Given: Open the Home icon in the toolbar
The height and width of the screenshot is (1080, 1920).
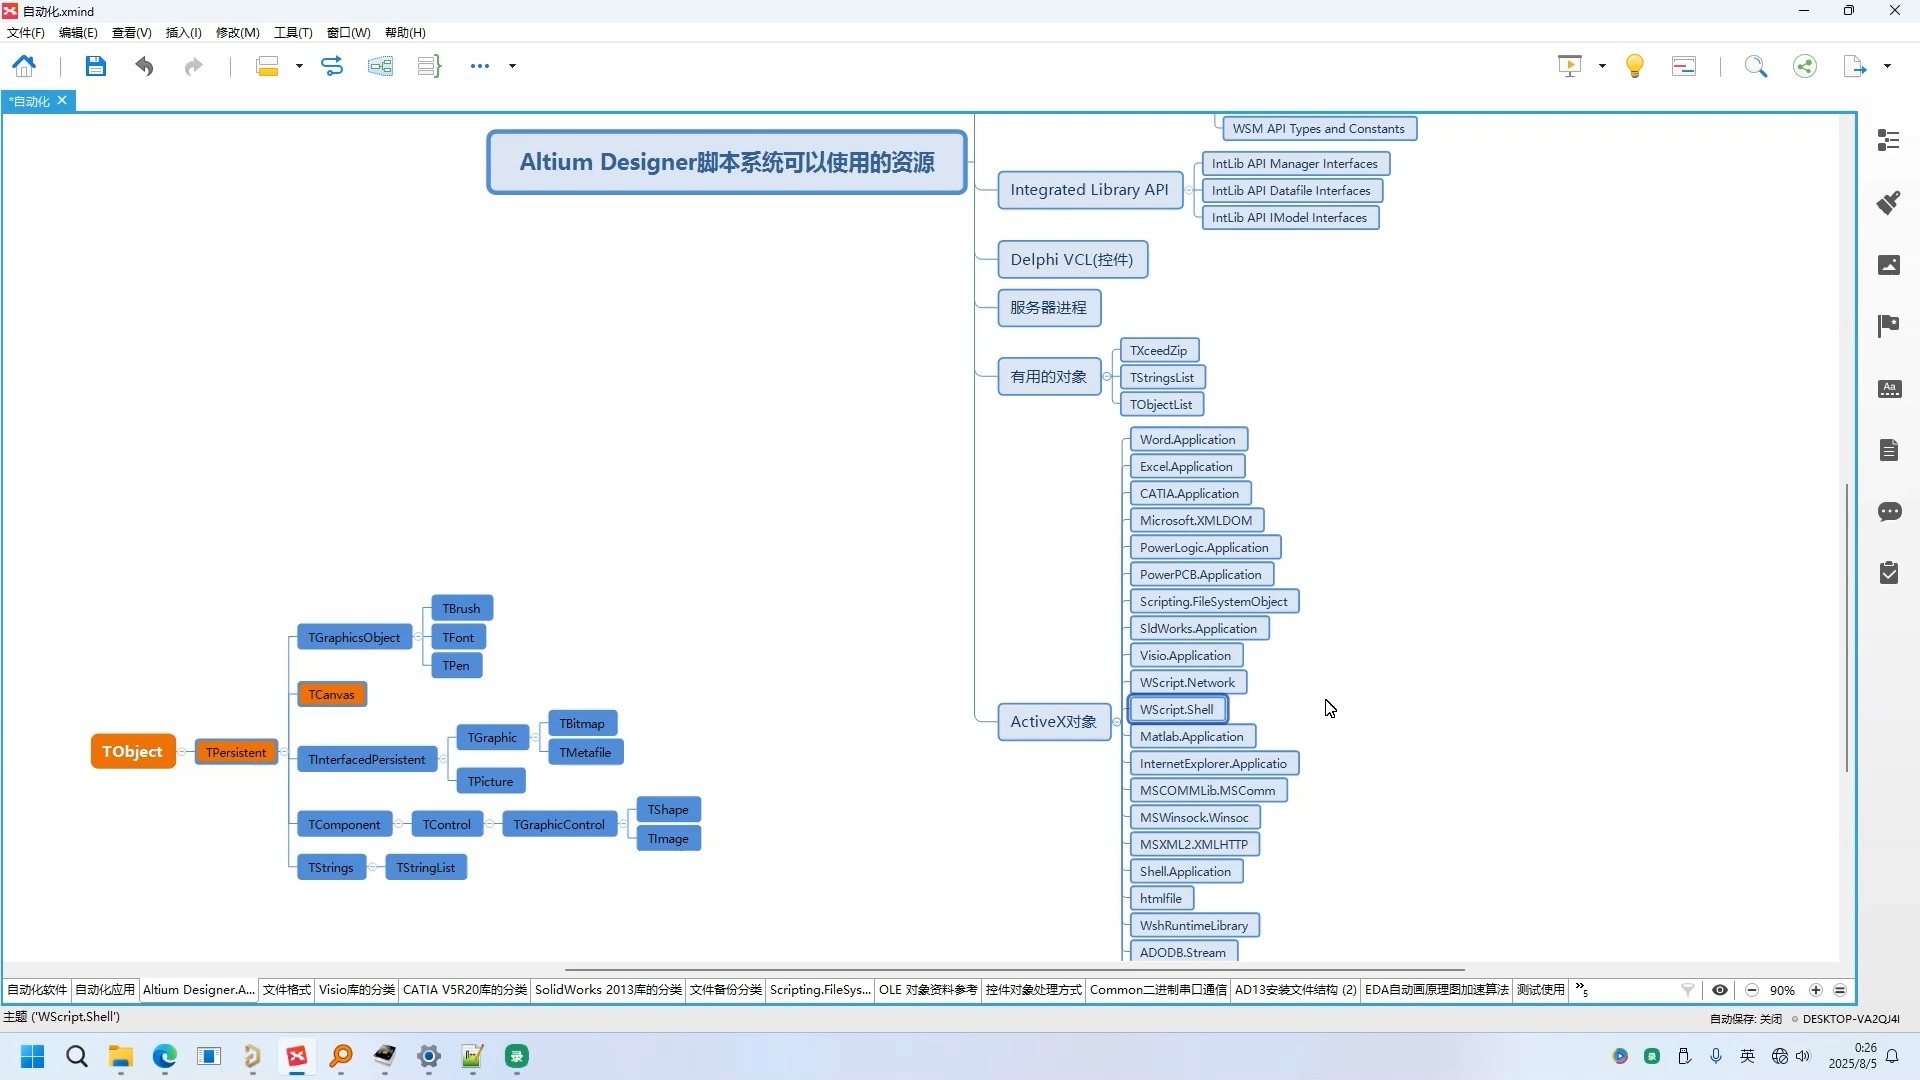Looking at the screenshot, I should [x=24, y=66].
